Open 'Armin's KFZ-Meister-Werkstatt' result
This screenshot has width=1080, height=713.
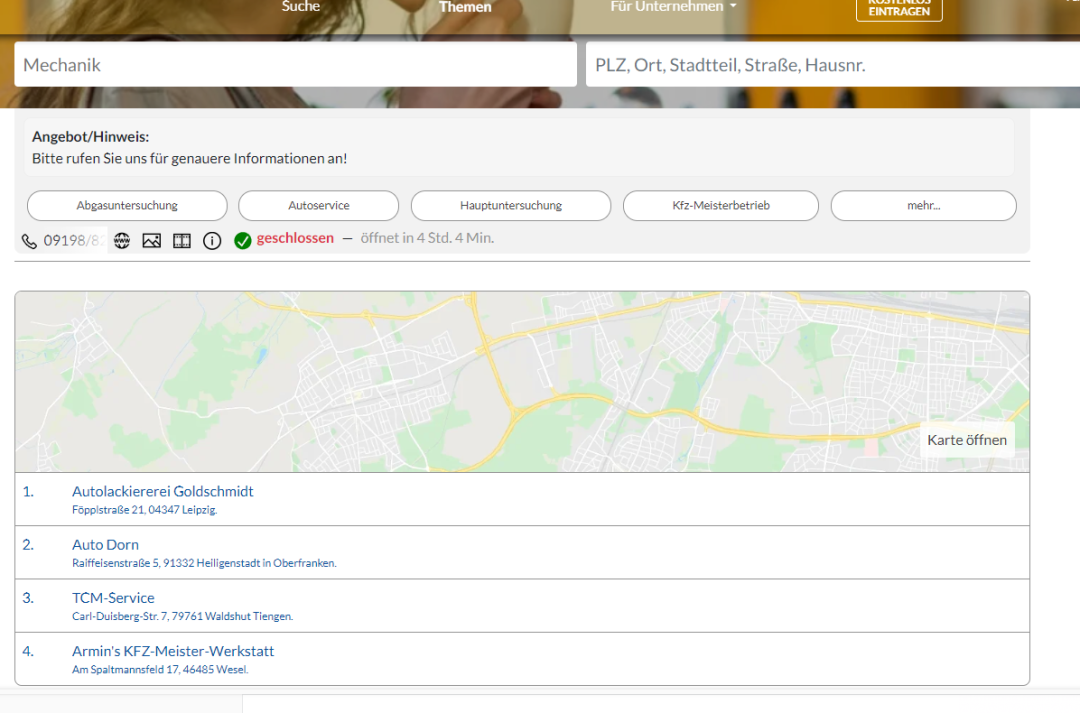172,651
